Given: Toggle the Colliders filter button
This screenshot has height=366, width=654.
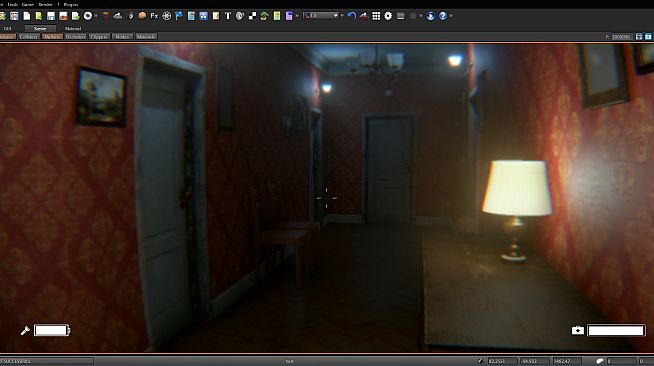Looking at the screenshot, I should point(29,37).
